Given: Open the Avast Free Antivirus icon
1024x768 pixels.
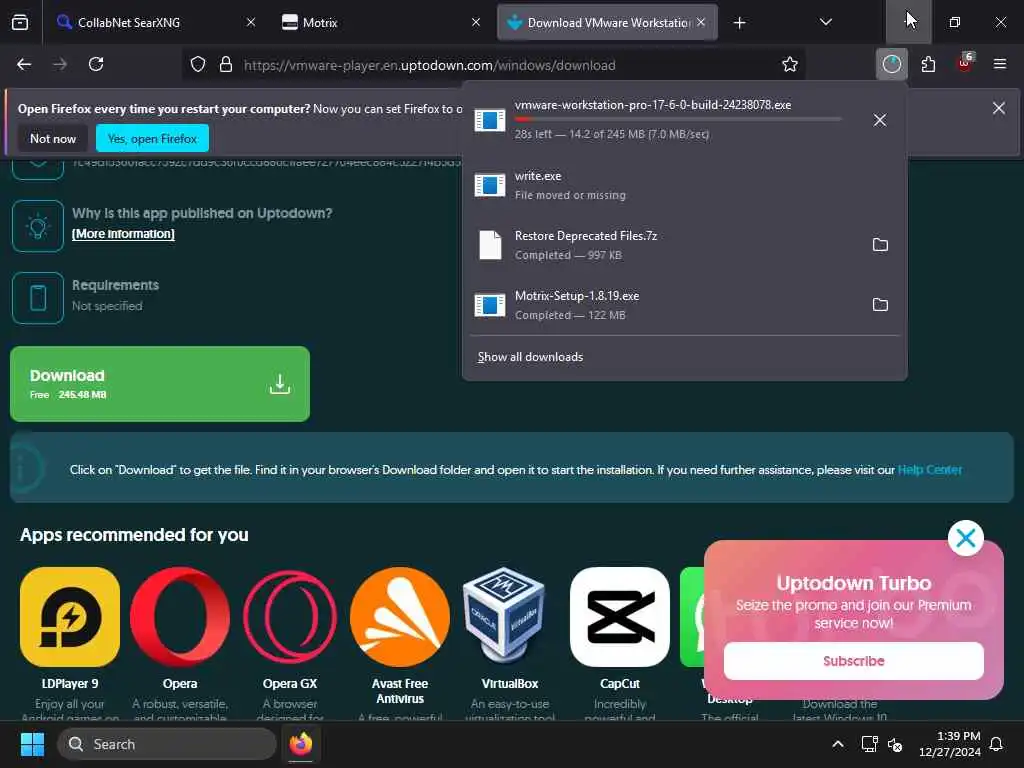Looking at the screenshot, I should [400, 616].
